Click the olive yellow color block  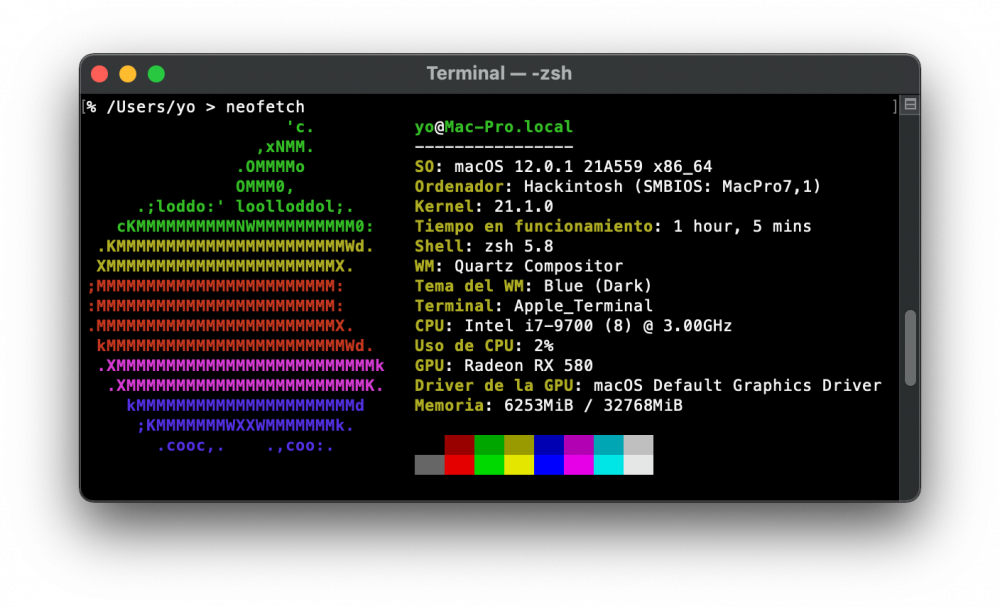pos(519,445)
